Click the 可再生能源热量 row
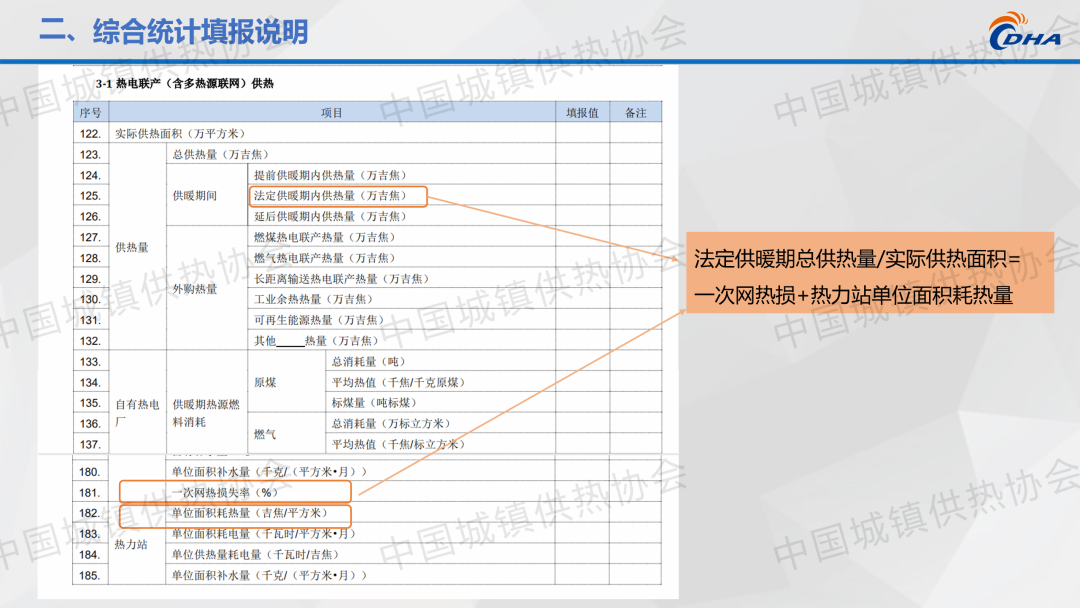The image size is (1080, 608). (318, 320)
